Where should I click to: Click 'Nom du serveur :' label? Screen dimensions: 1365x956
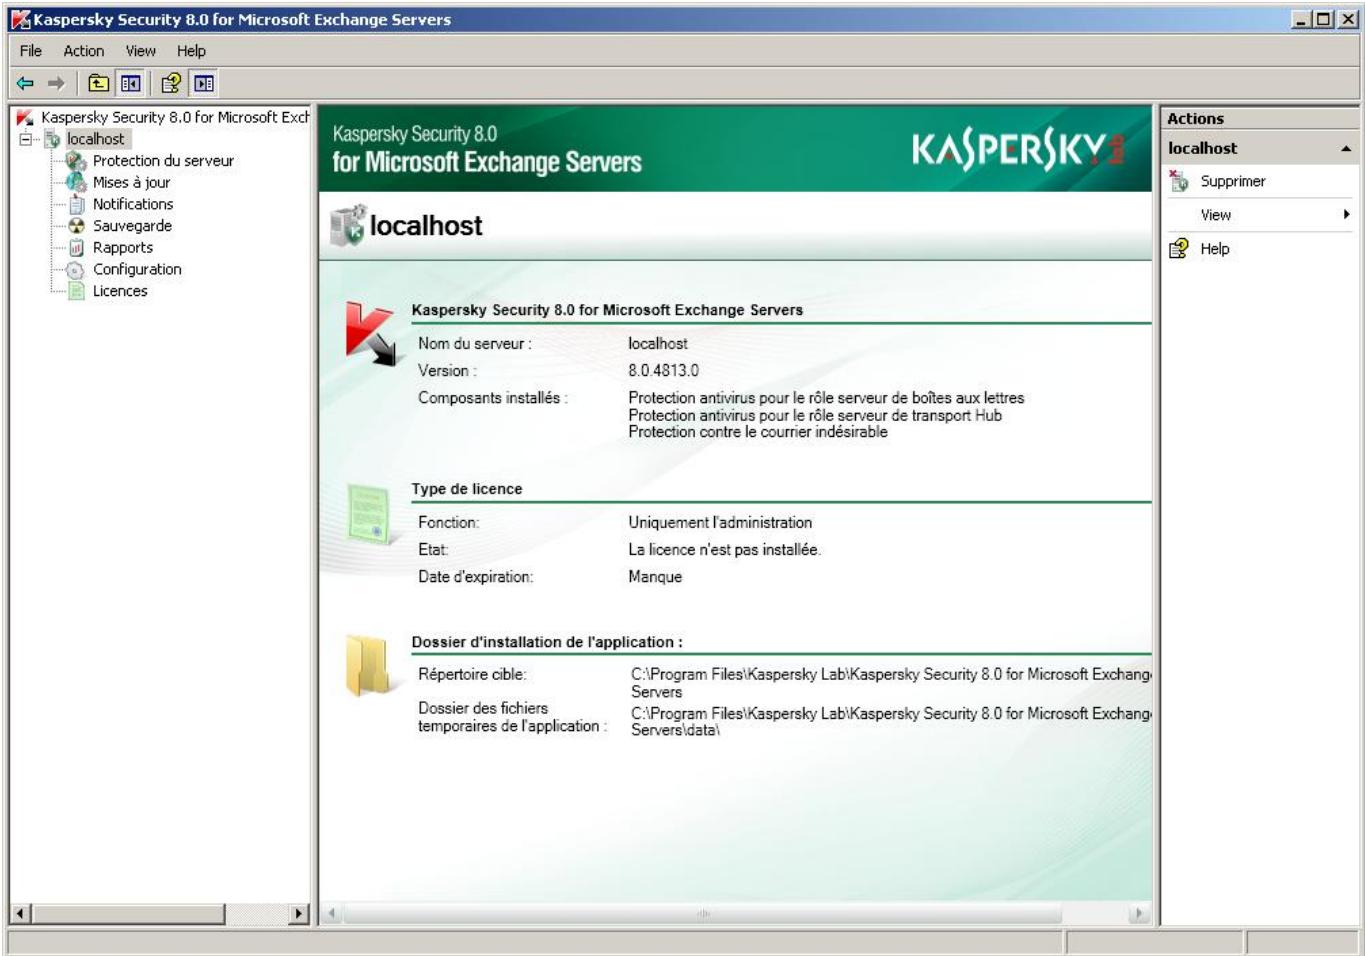click(x=475, y=344)
